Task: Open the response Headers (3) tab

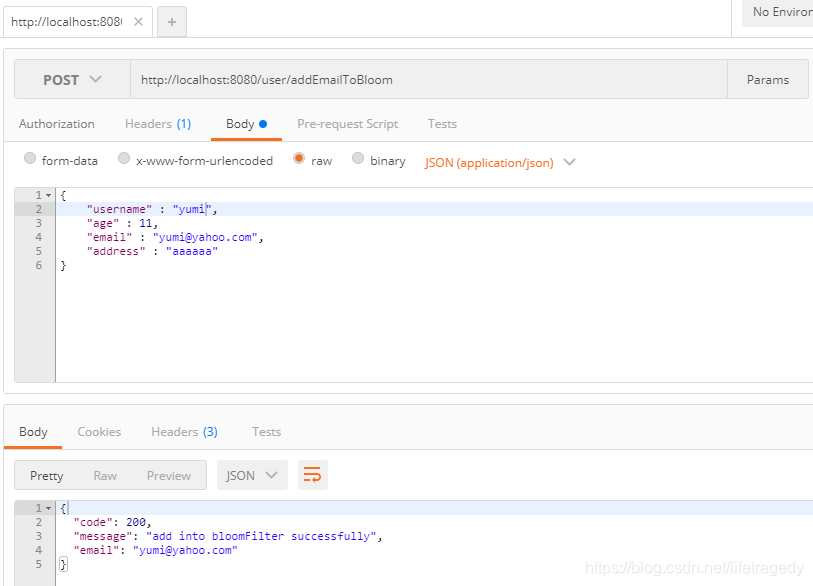Action: click(x=185, y=432)
